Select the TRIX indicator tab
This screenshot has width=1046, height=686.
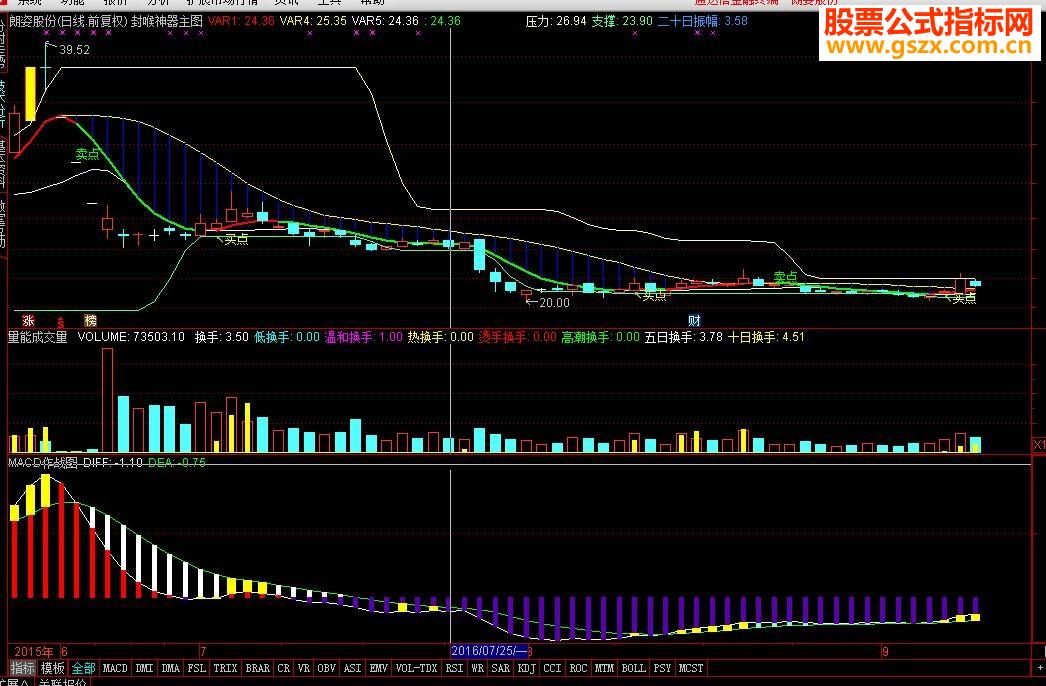point(225,668)
